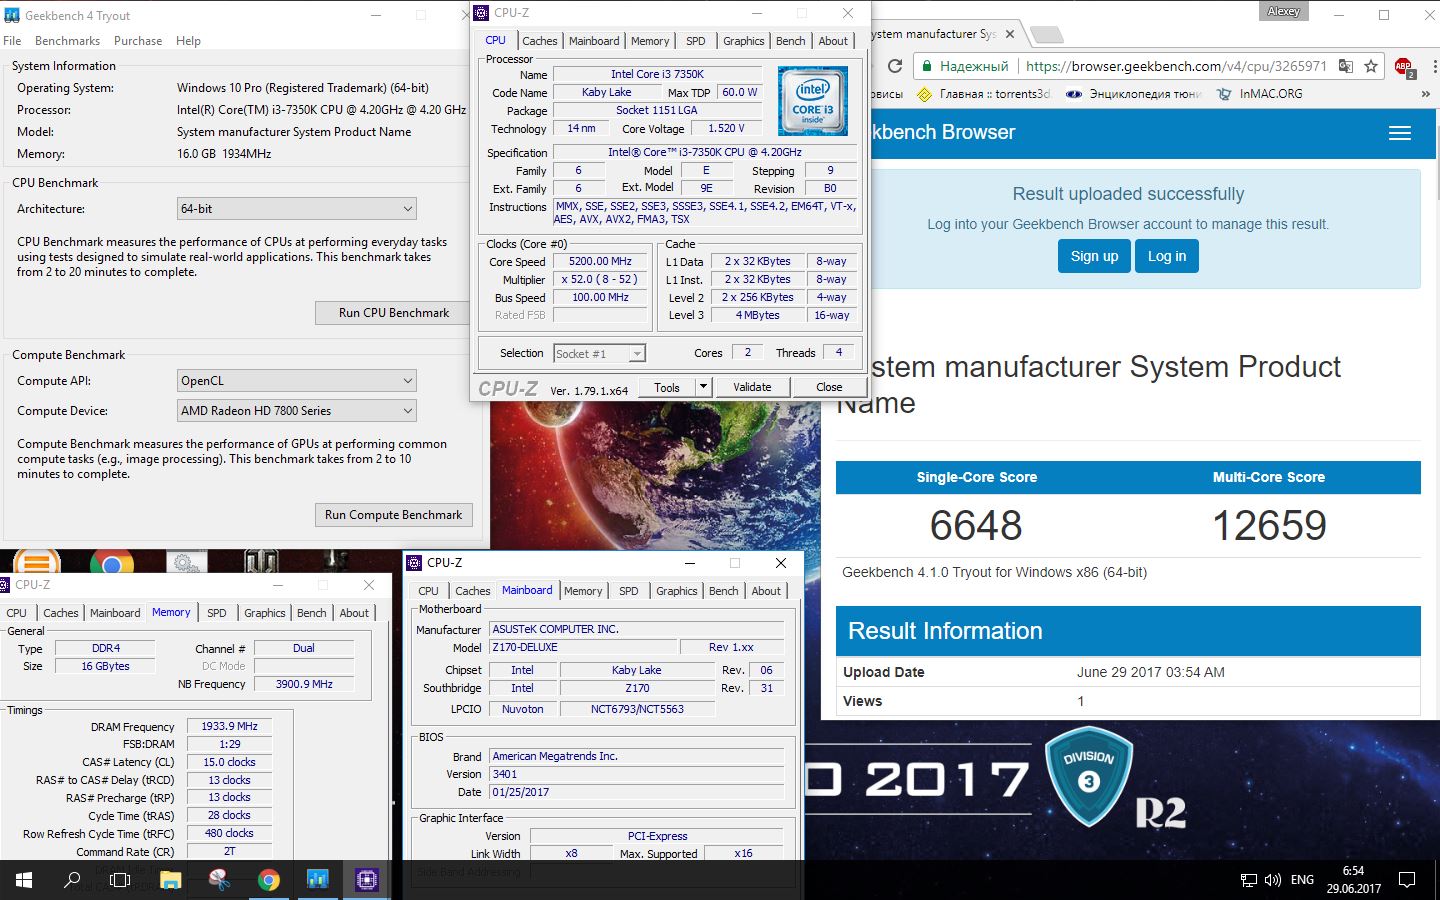The width and height of the screenshot is (1440, 900).
Task: Open Geekbench Purchase menu
Action: click(x=138, y=41)
